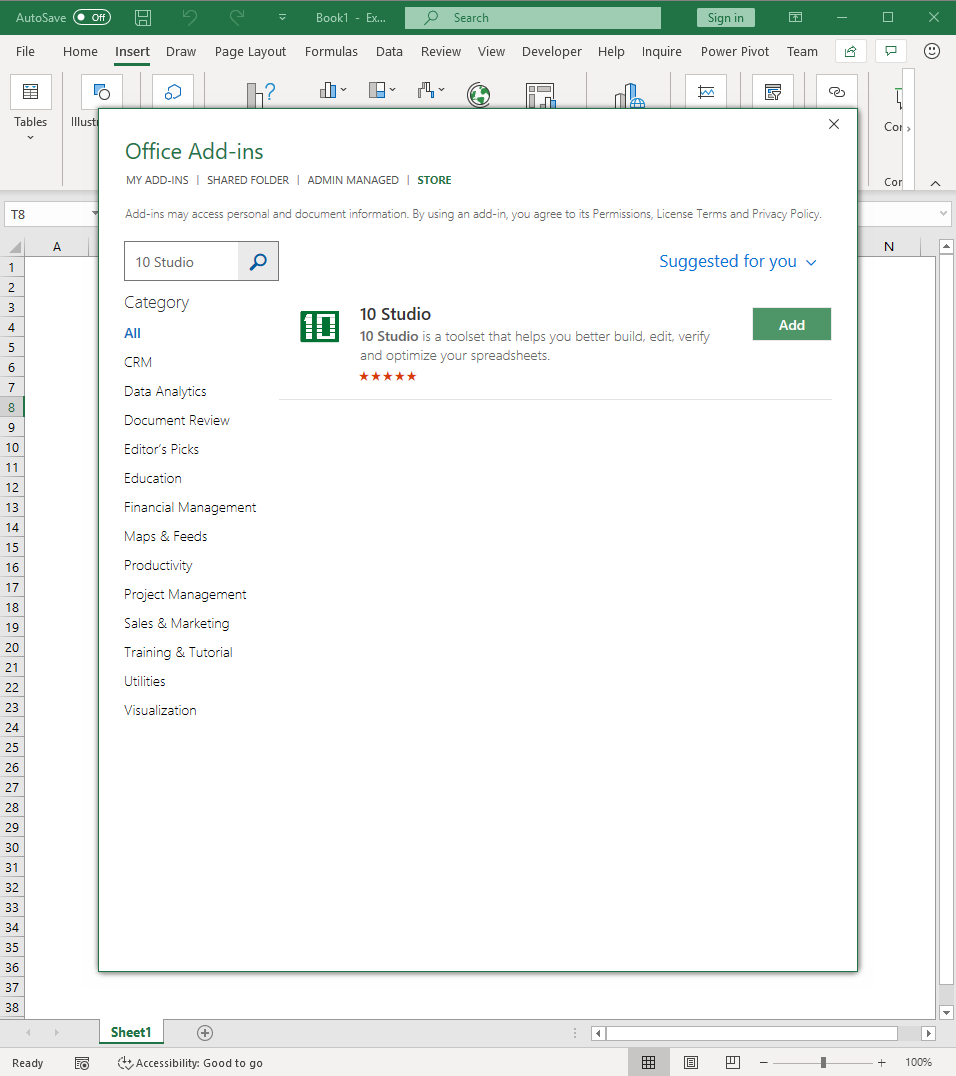Switch to Page Layout view icon
Viewport: 956px width, 1076px height.
coord(690,1062)
